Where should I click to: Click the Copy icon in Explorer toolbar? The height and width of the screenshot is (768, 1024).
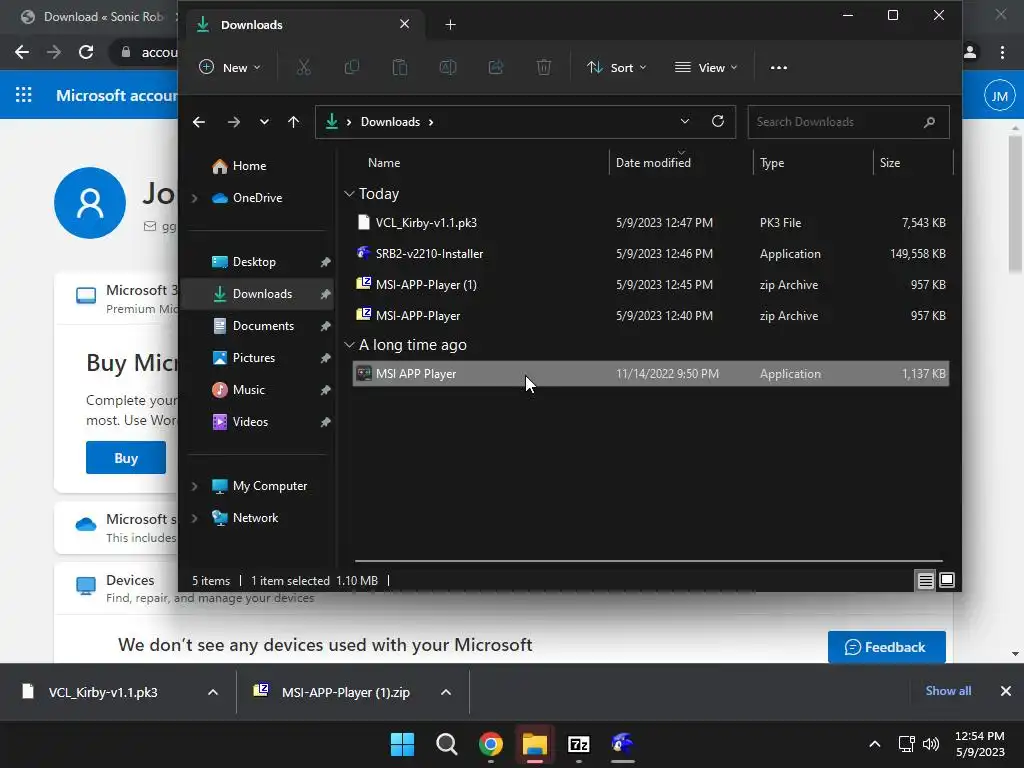click(351, 67)
